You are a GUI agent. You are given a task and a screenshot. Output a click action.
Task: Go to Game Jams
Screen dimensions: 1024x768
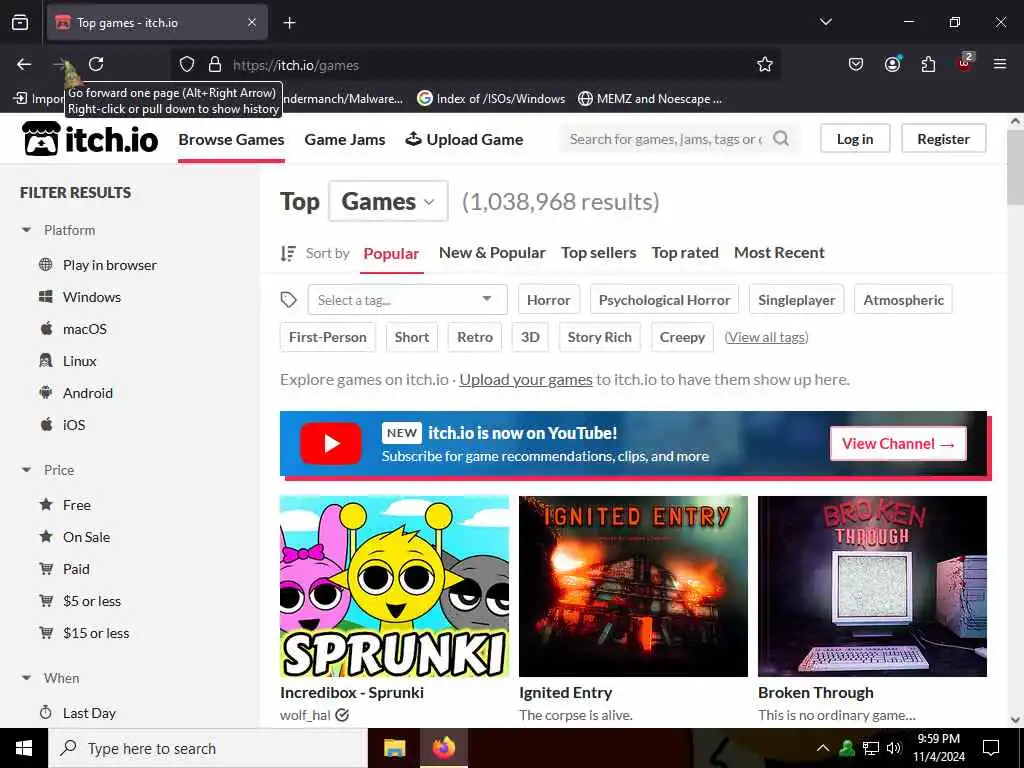click(345, 140)
